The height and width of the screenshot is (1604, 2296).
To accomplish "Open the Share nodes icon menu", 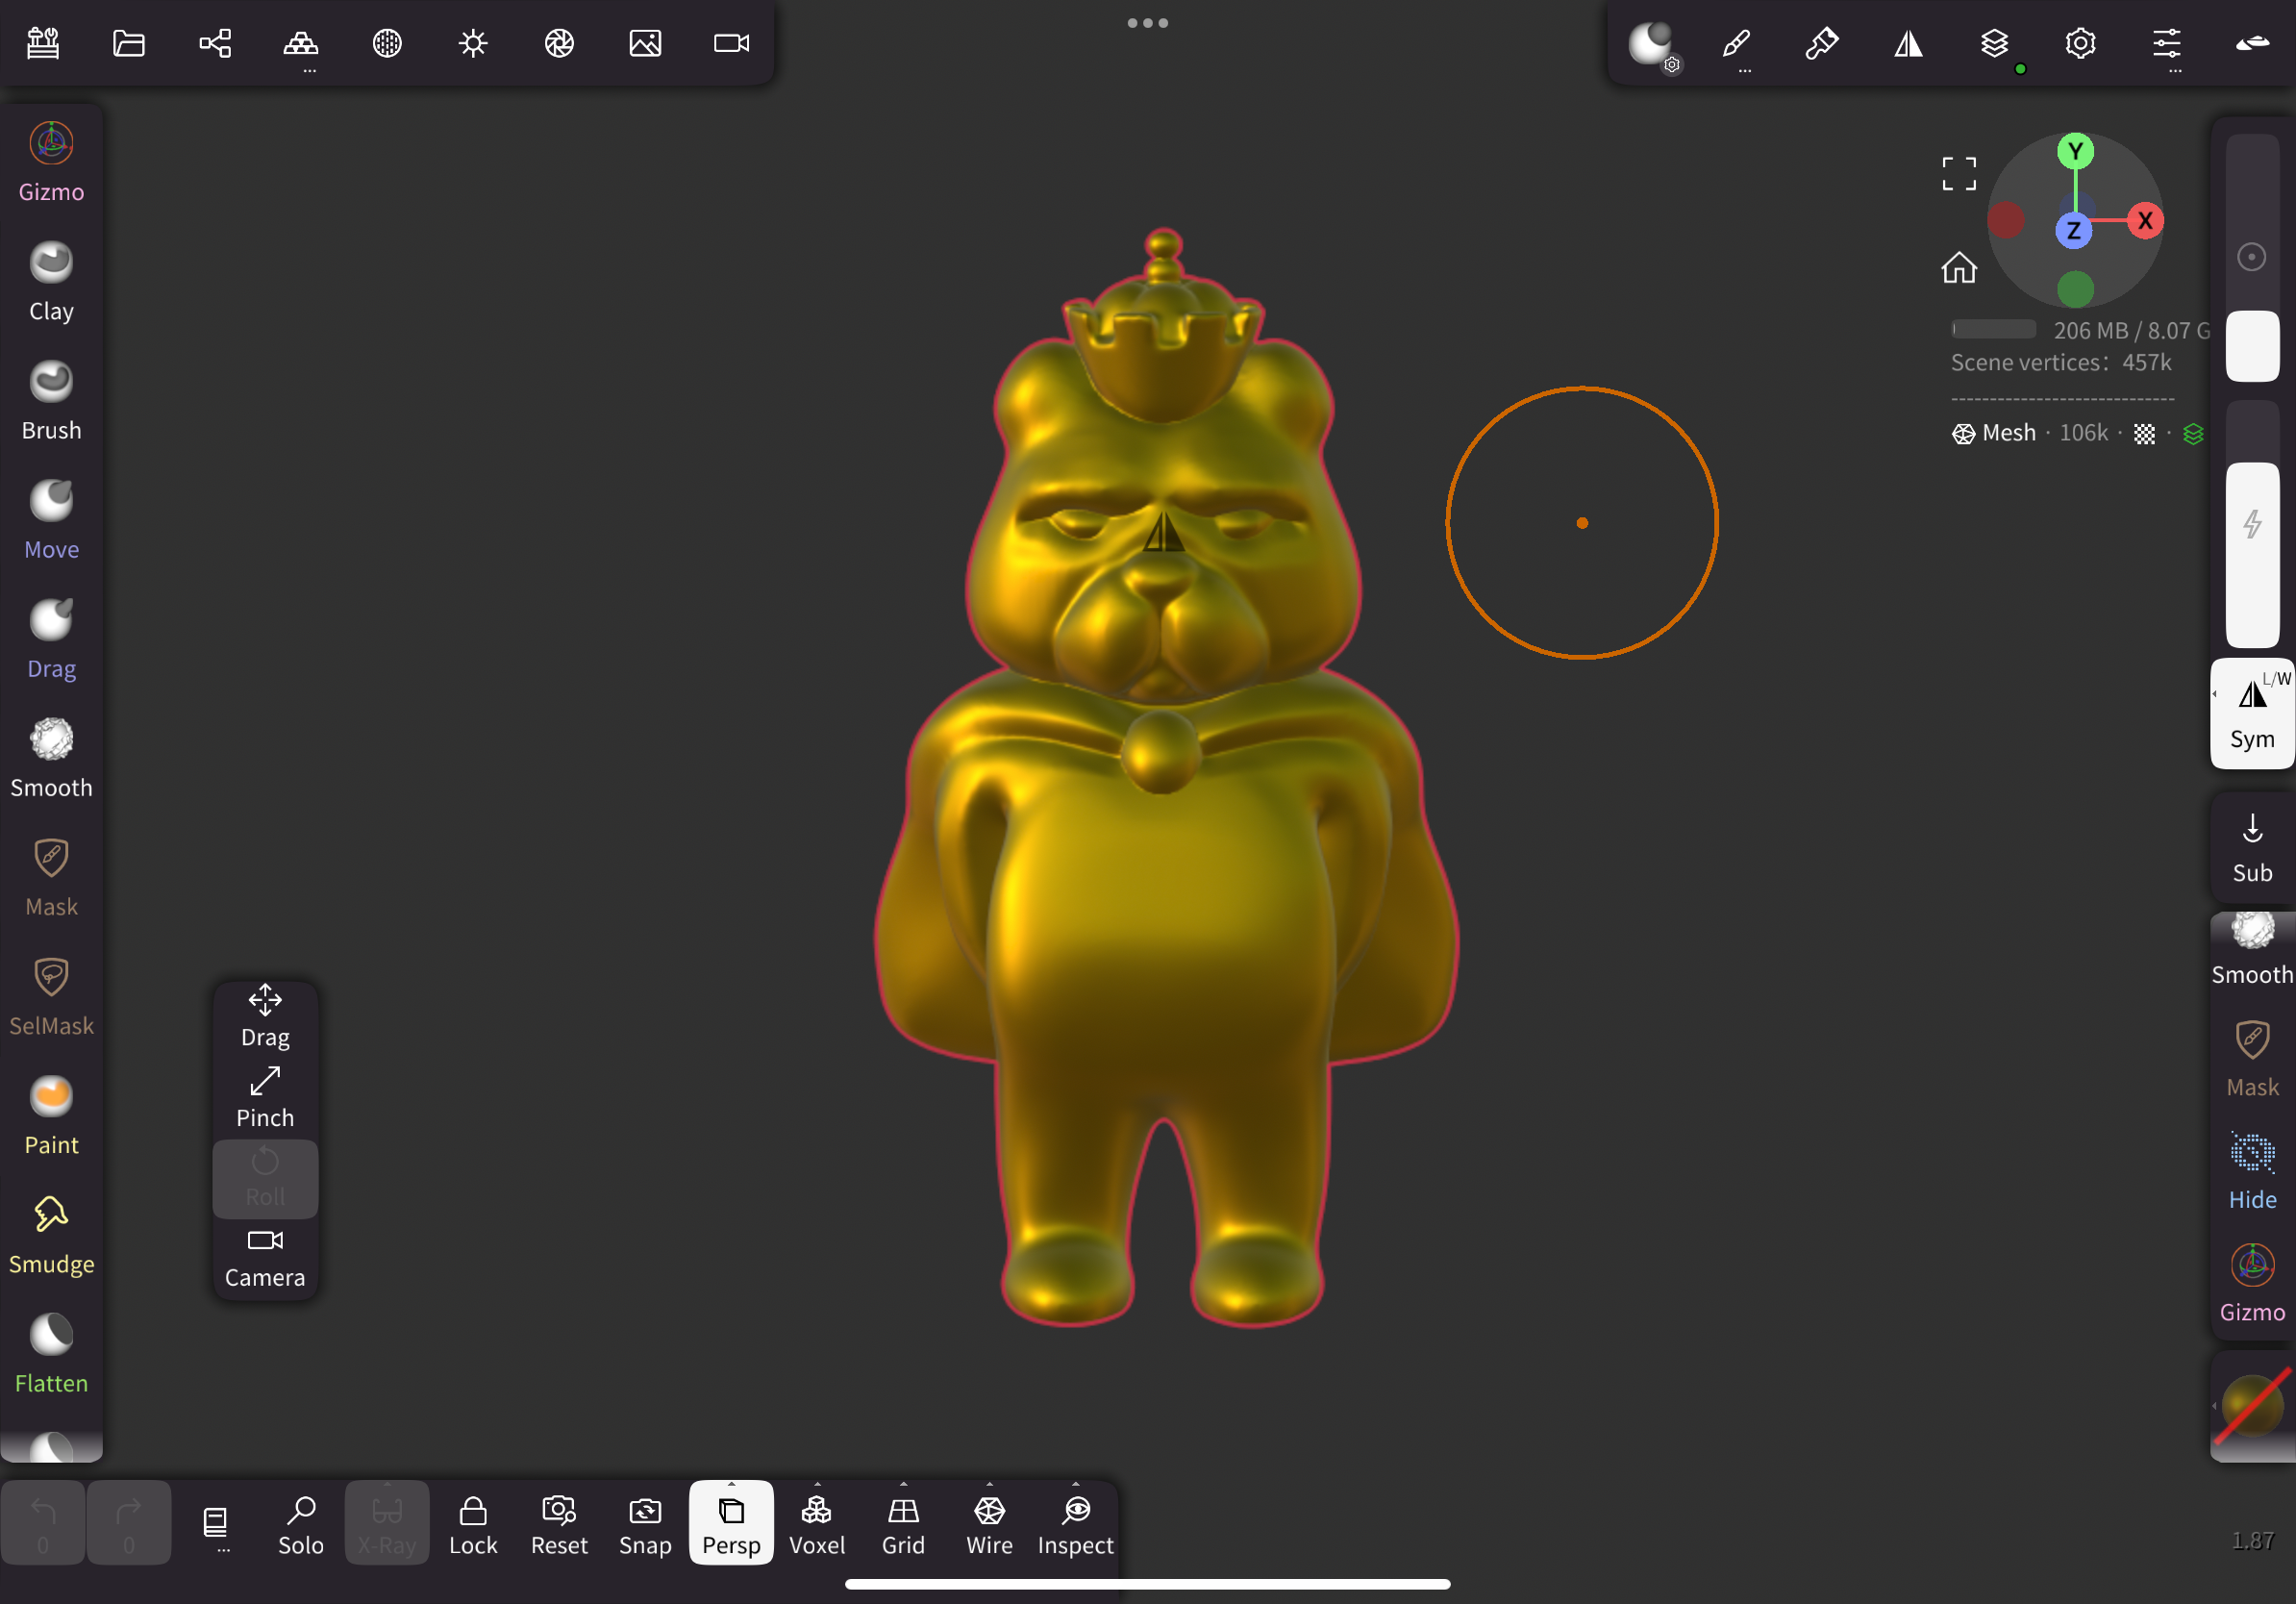I will pos(215,43).
